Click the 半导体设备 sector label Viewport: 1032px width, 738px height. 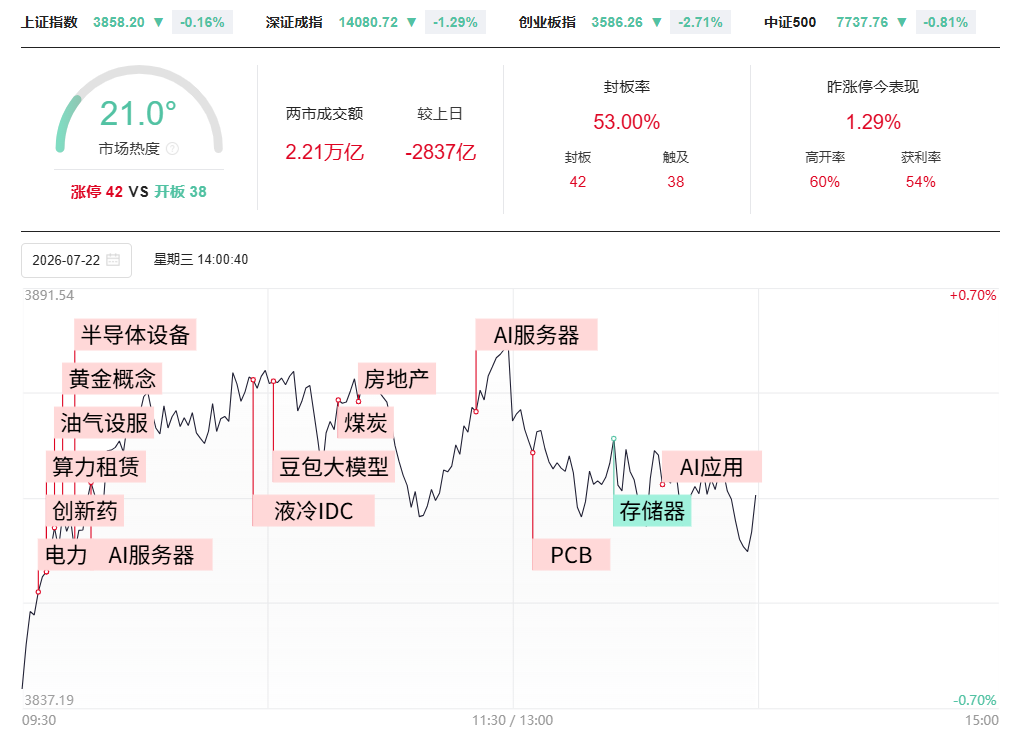pos(135,335)
